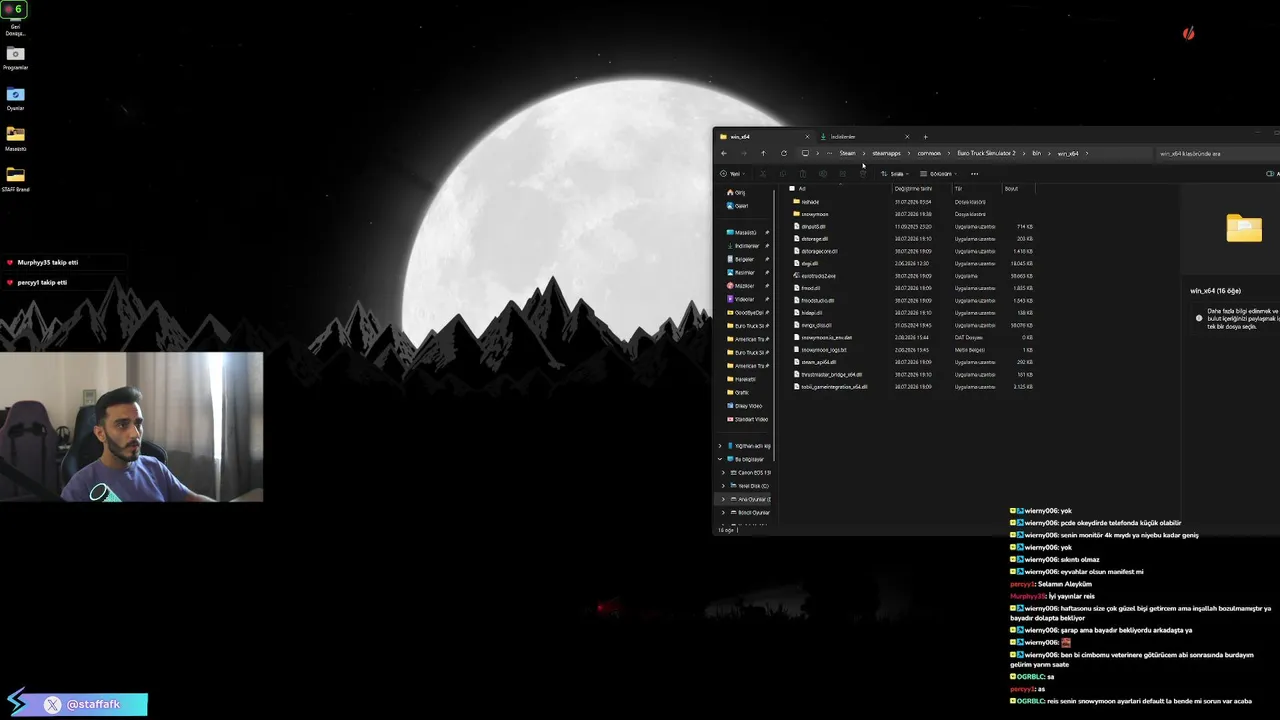Viewport: 1280px width, 720px height.
Task: Click Euro Truck Simulator 2 breadcrumb
Action: 986,153
